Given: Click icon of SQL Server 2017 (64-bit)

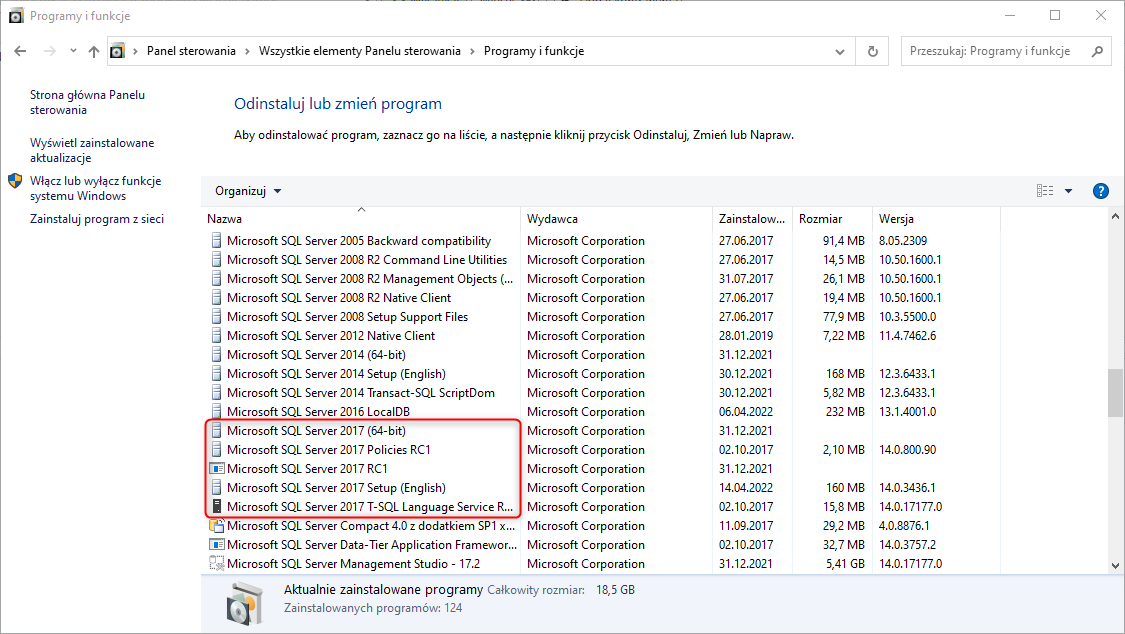Looking at the screenshot, I should pos(217,430).
